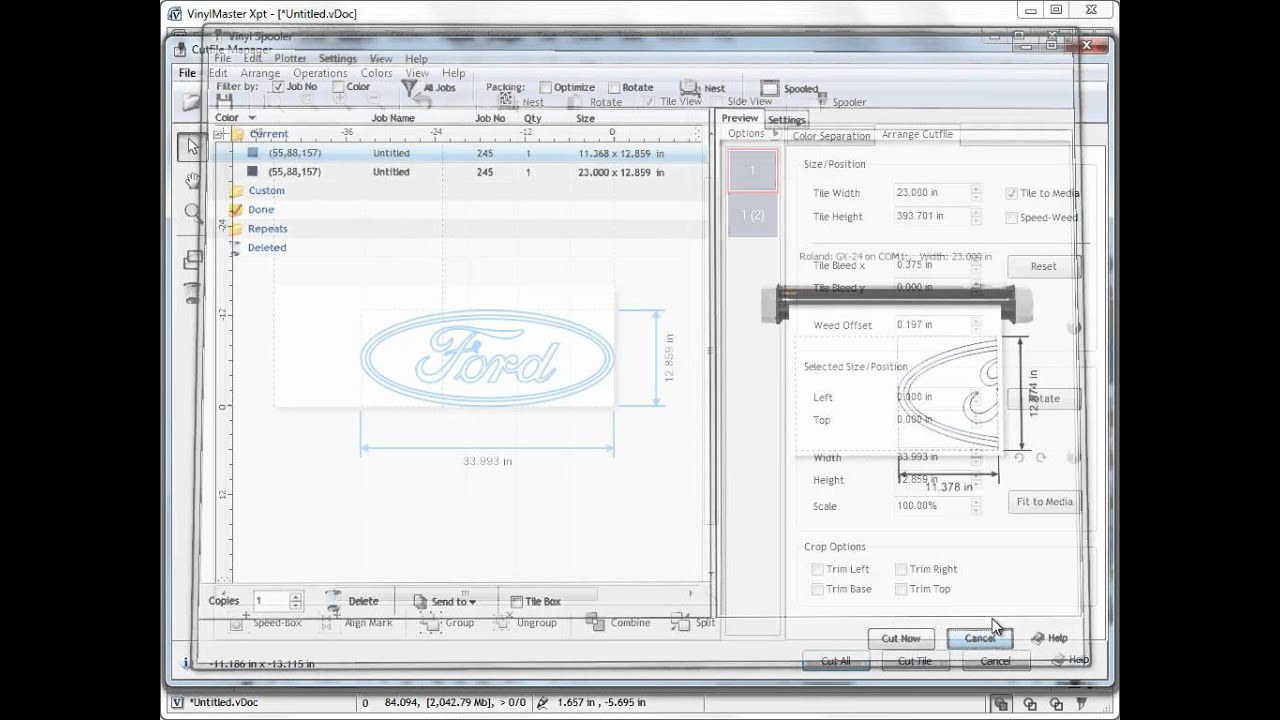The width and height of the screenshot is (1280, 720).
Task: Toggle the Job No filter checkbox
Action: pos(278,87)
